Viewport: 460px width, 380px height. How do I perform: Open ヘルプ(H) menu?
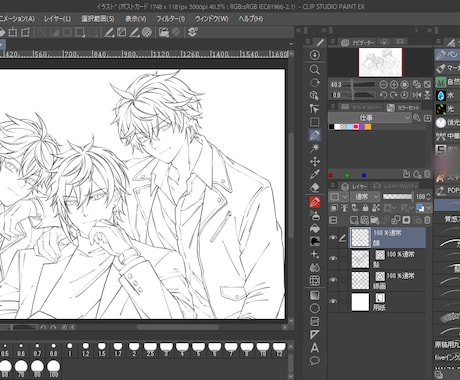coord(251,19)
